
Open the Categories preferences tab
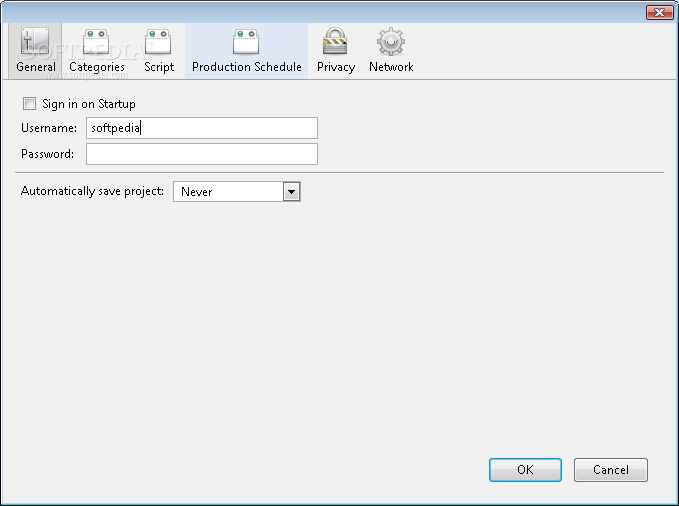click(x=97, y=51)
